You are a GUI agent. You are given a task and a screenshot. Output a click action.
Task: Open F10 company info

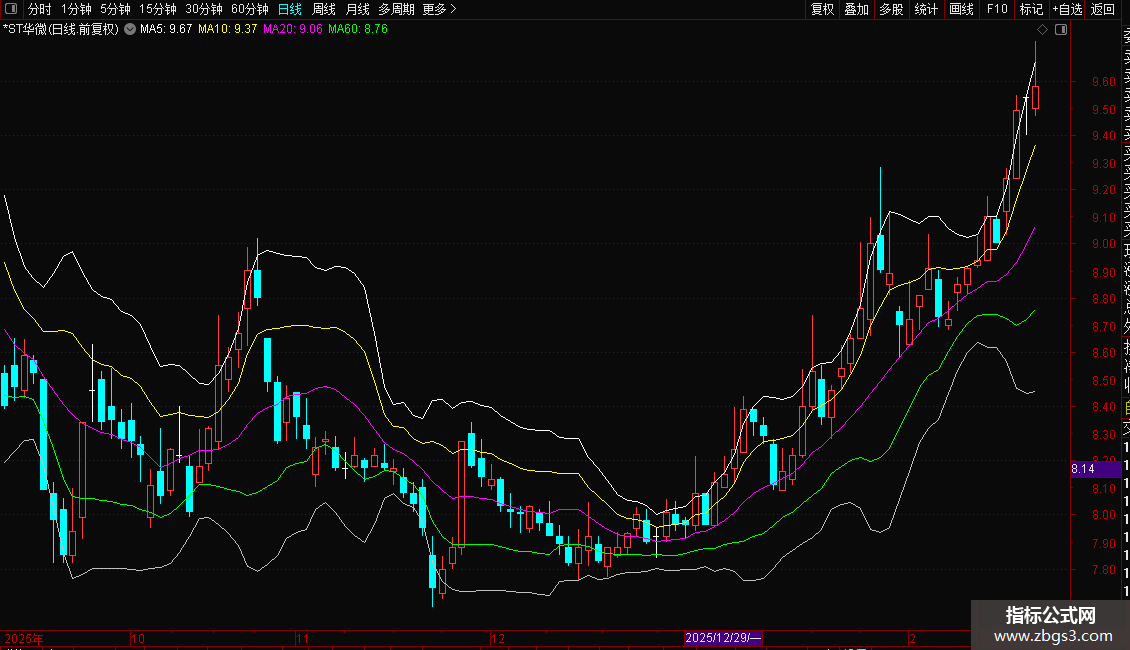pyautogui.click(x=997, y=9)
